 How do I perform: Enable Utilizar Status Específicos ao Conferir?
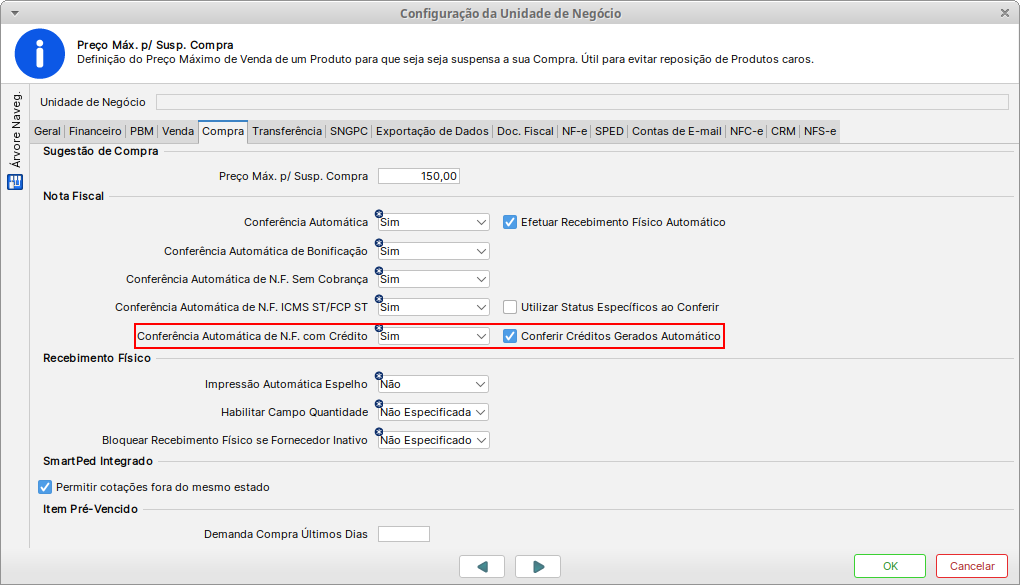pos(509,307)
